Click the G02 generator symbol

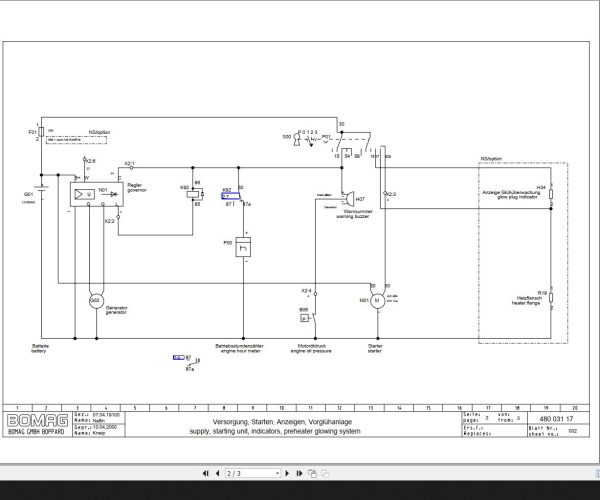pos(96,301)
